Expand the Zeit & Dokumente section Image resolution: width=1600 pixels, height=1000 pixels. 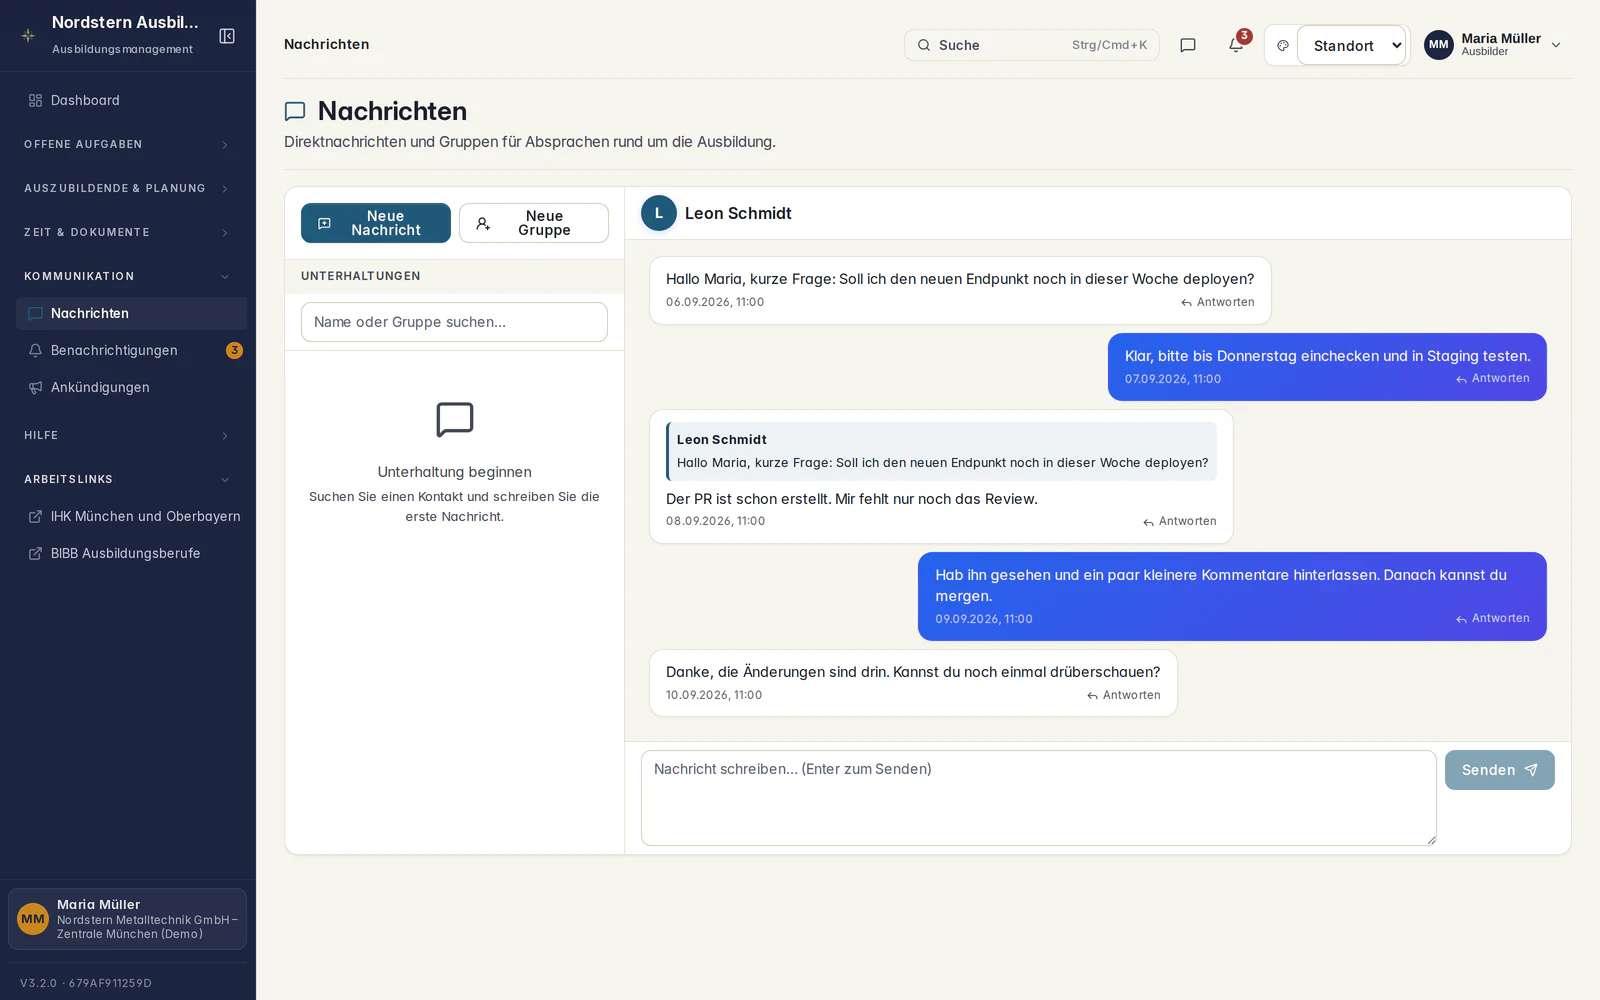click(x=128, y=232)
